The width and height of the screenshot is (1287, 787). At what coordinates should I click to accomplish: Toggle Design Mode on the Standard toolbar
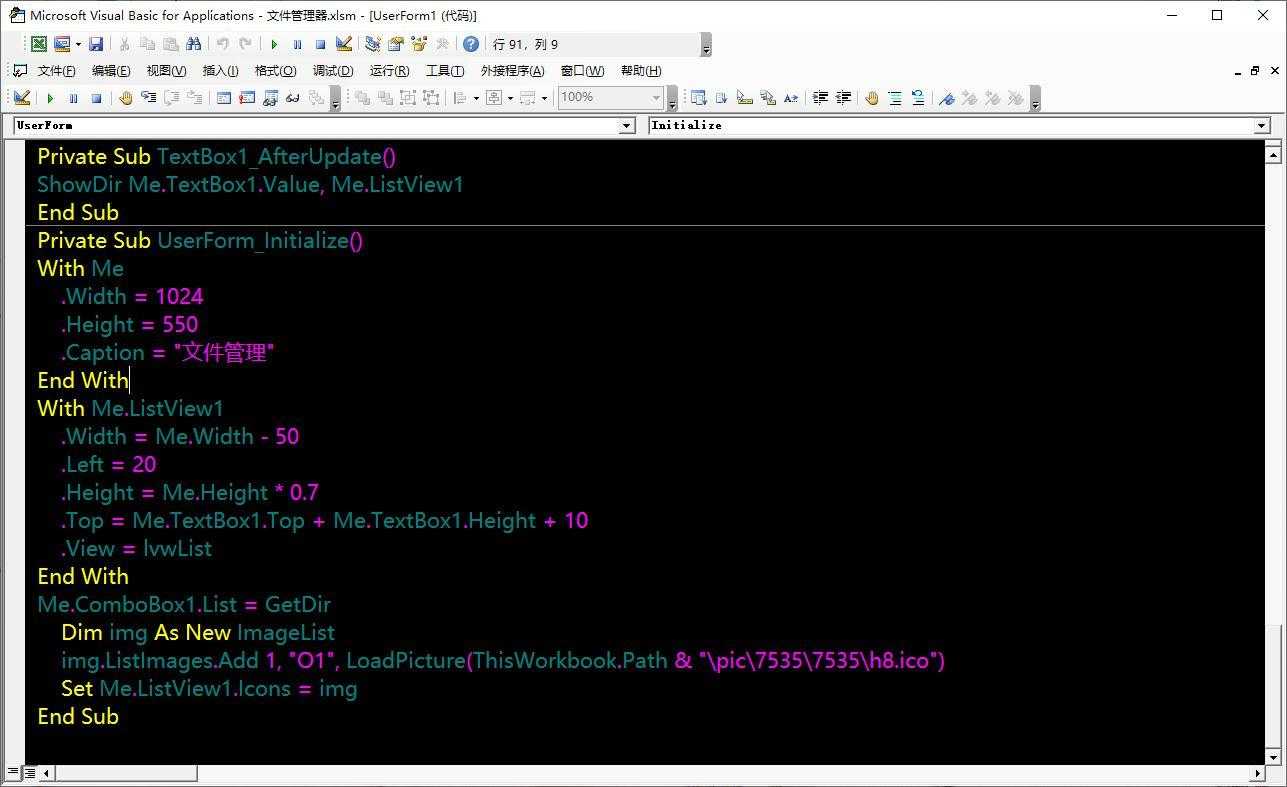[344, 44]
